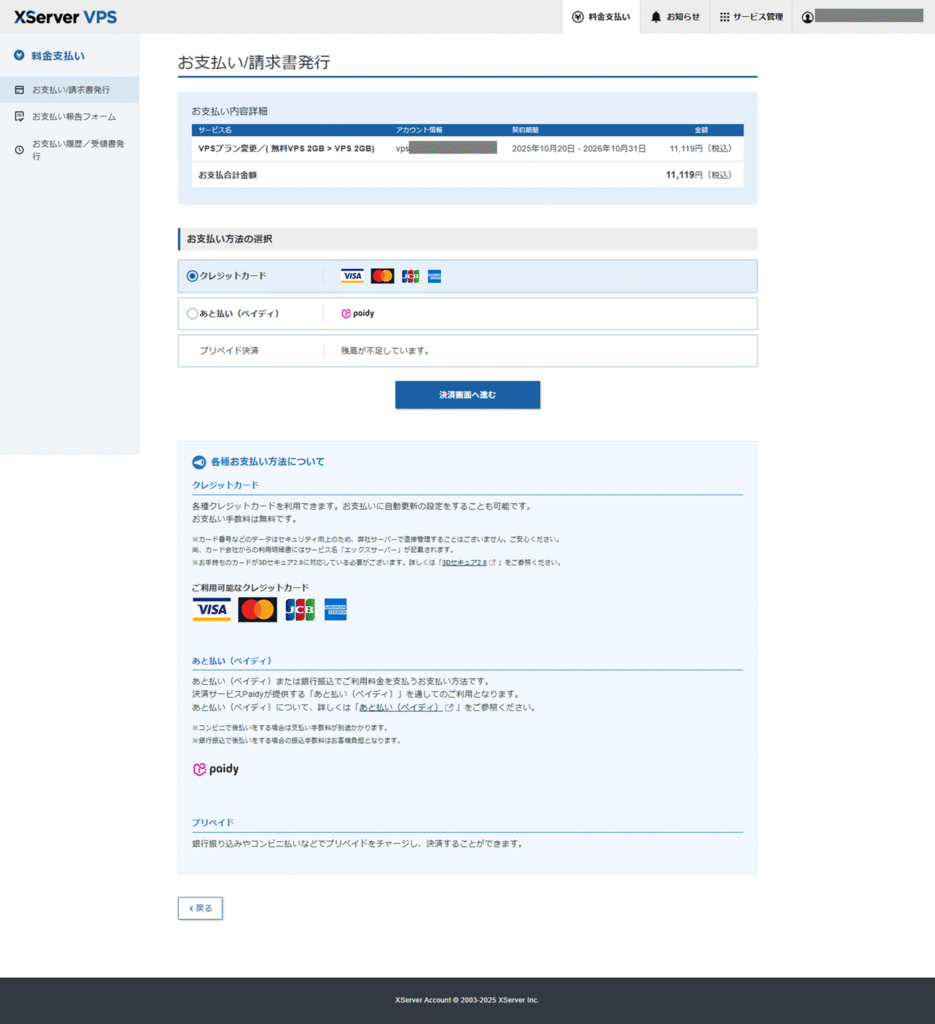Select the クレジットカード radio button
Viewport: 935px width, 1024px height.
[192, 276]
